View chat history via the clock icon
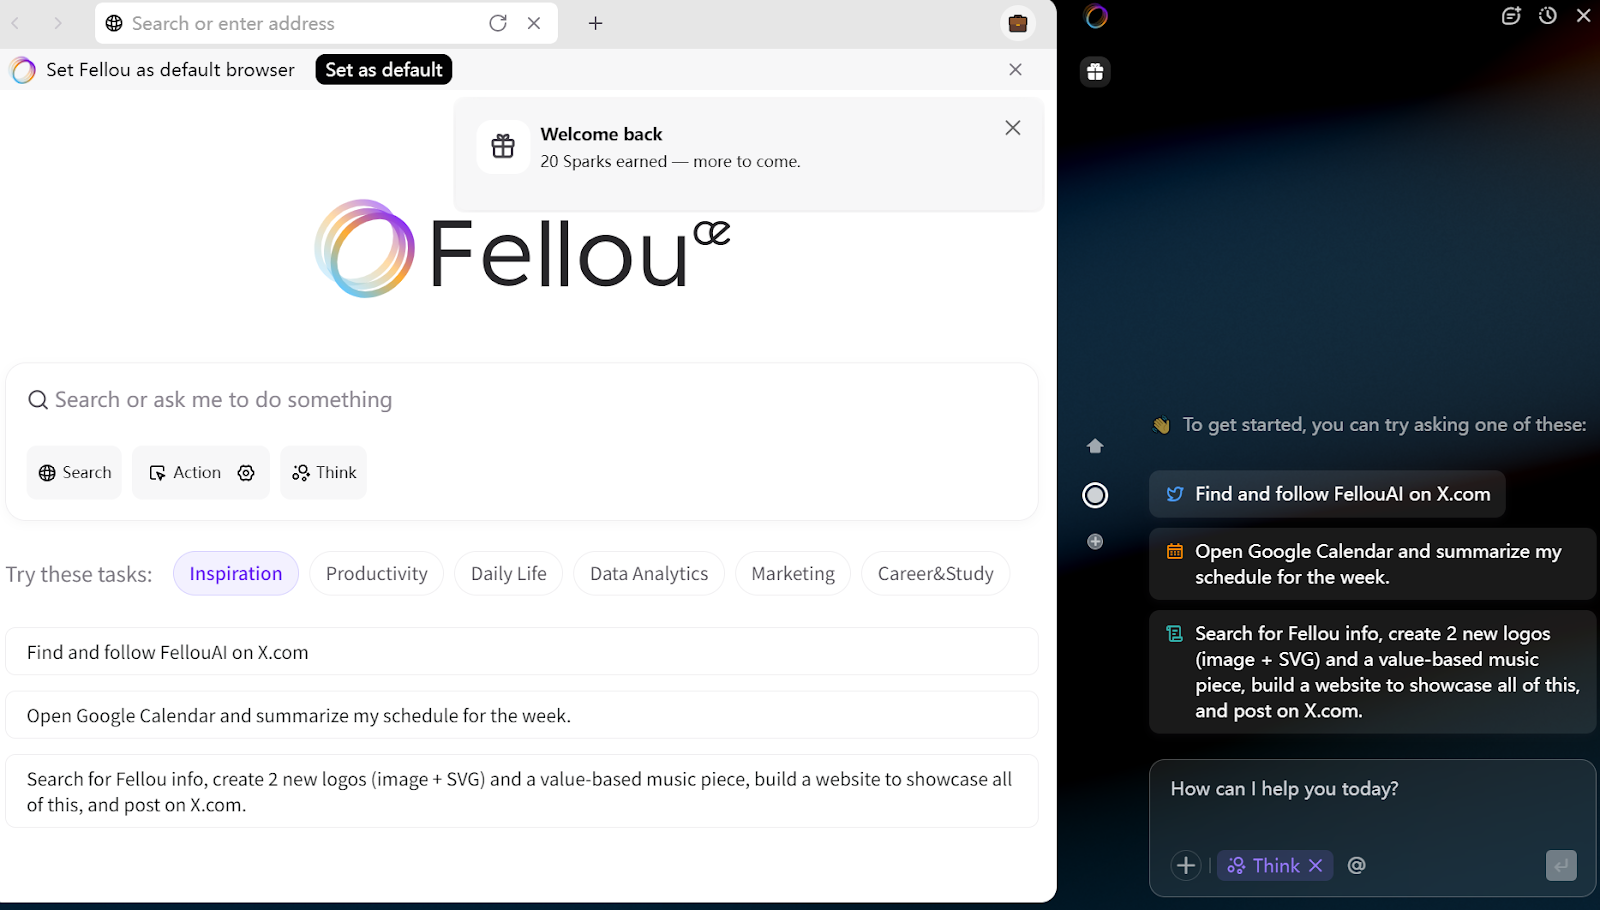 (1547, 16)
